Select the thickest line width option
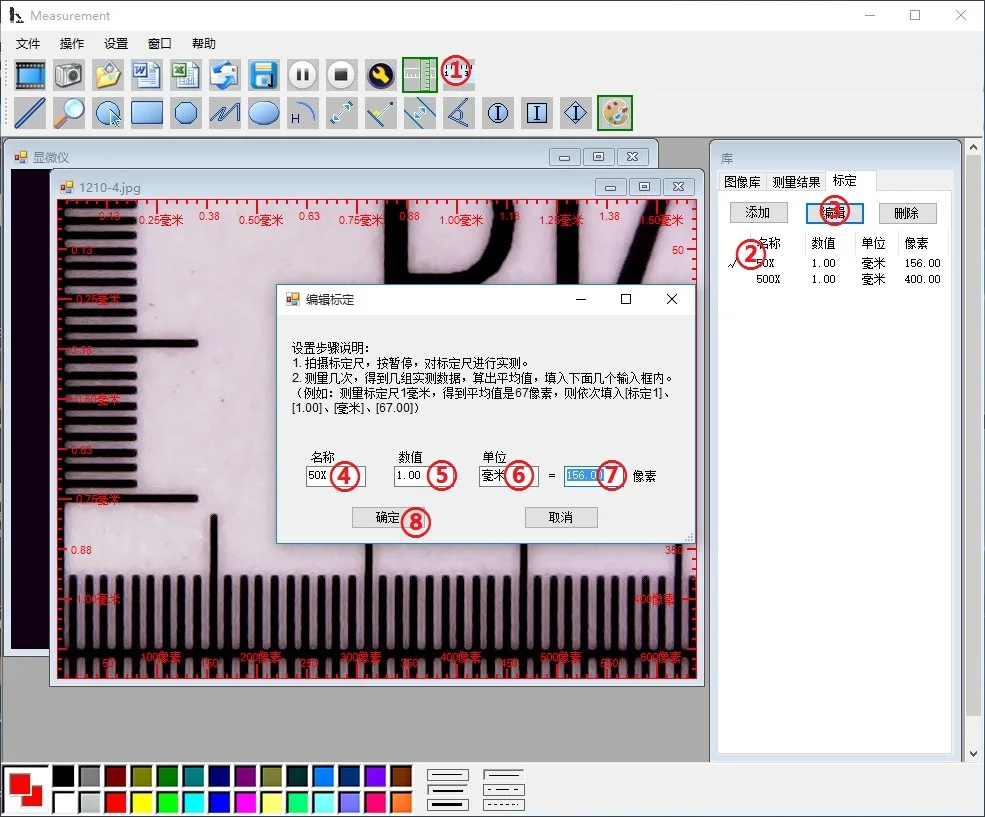The image size is (985, 817). pyautogui.click(x=448, y=804)
